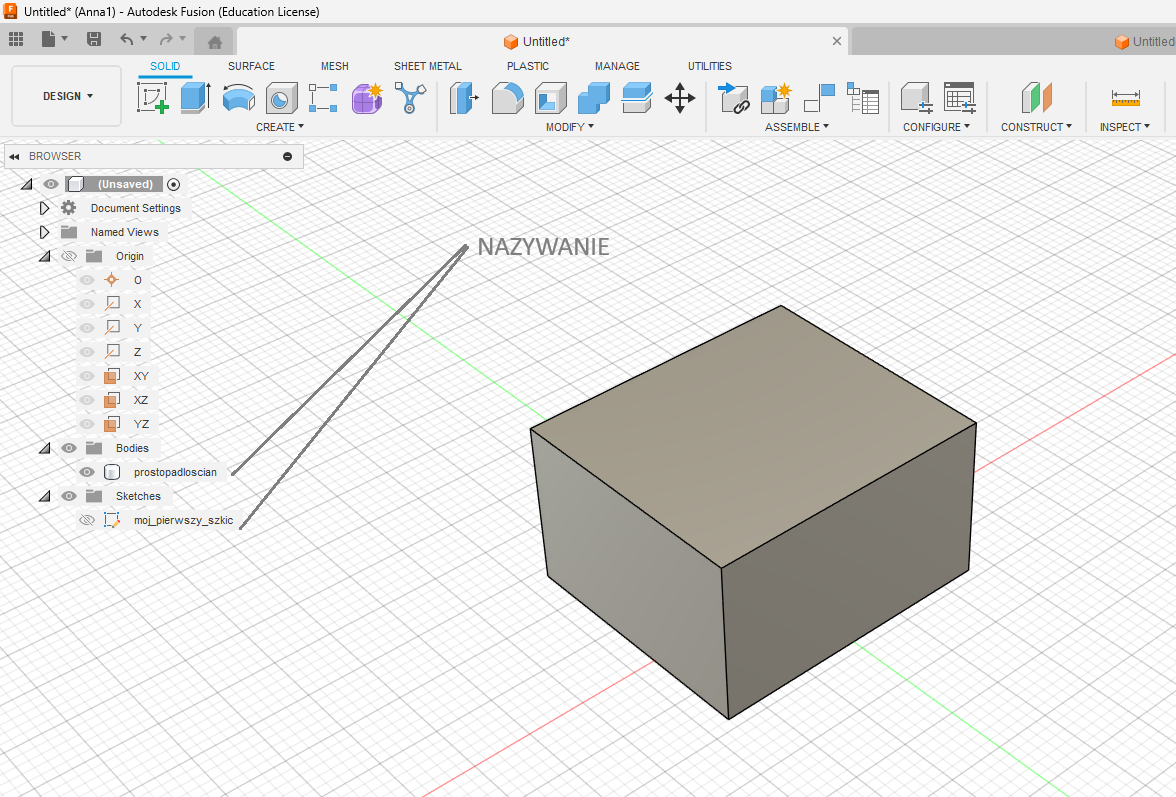Open the DESIGN workspace dropdown

(67, 96)
